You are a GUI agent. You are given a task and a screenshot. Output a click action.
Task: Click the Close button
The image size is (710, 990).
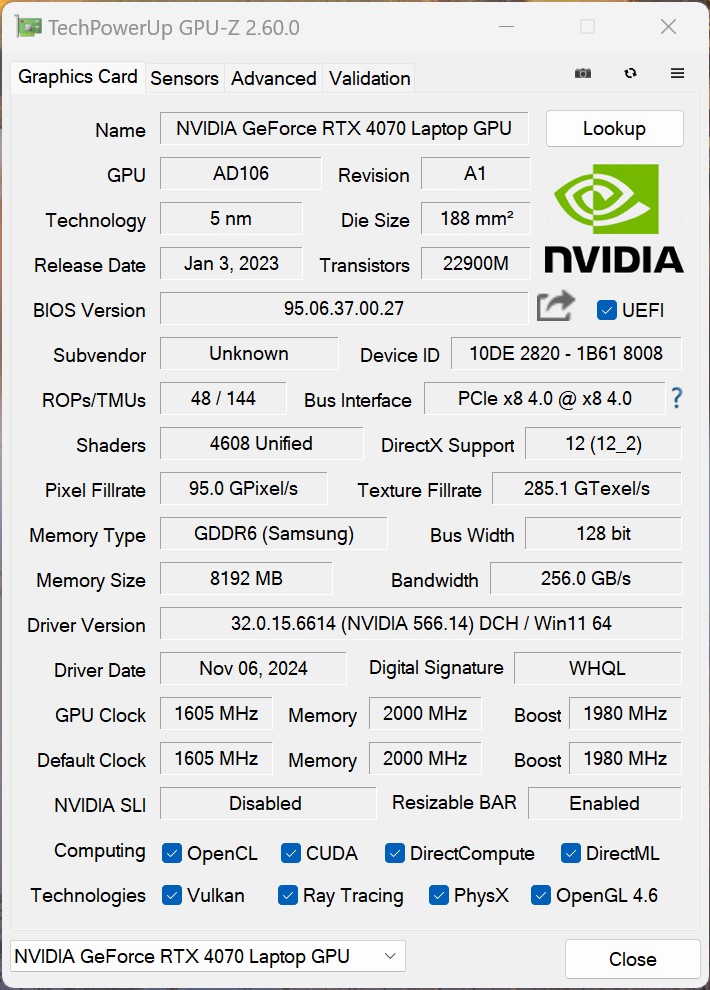point(632,959)
